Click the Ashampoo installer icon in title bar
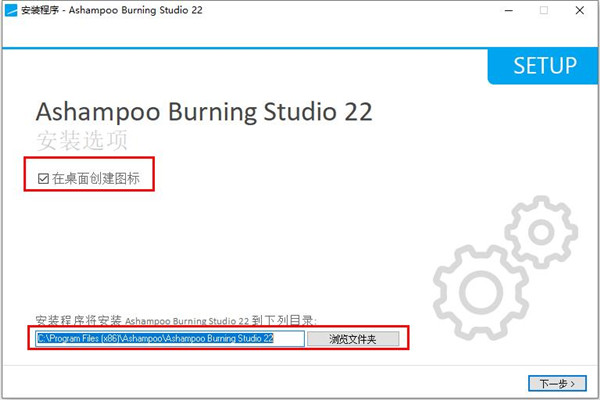The width and height of the screenshot is (600, 400). pos(10,10)
